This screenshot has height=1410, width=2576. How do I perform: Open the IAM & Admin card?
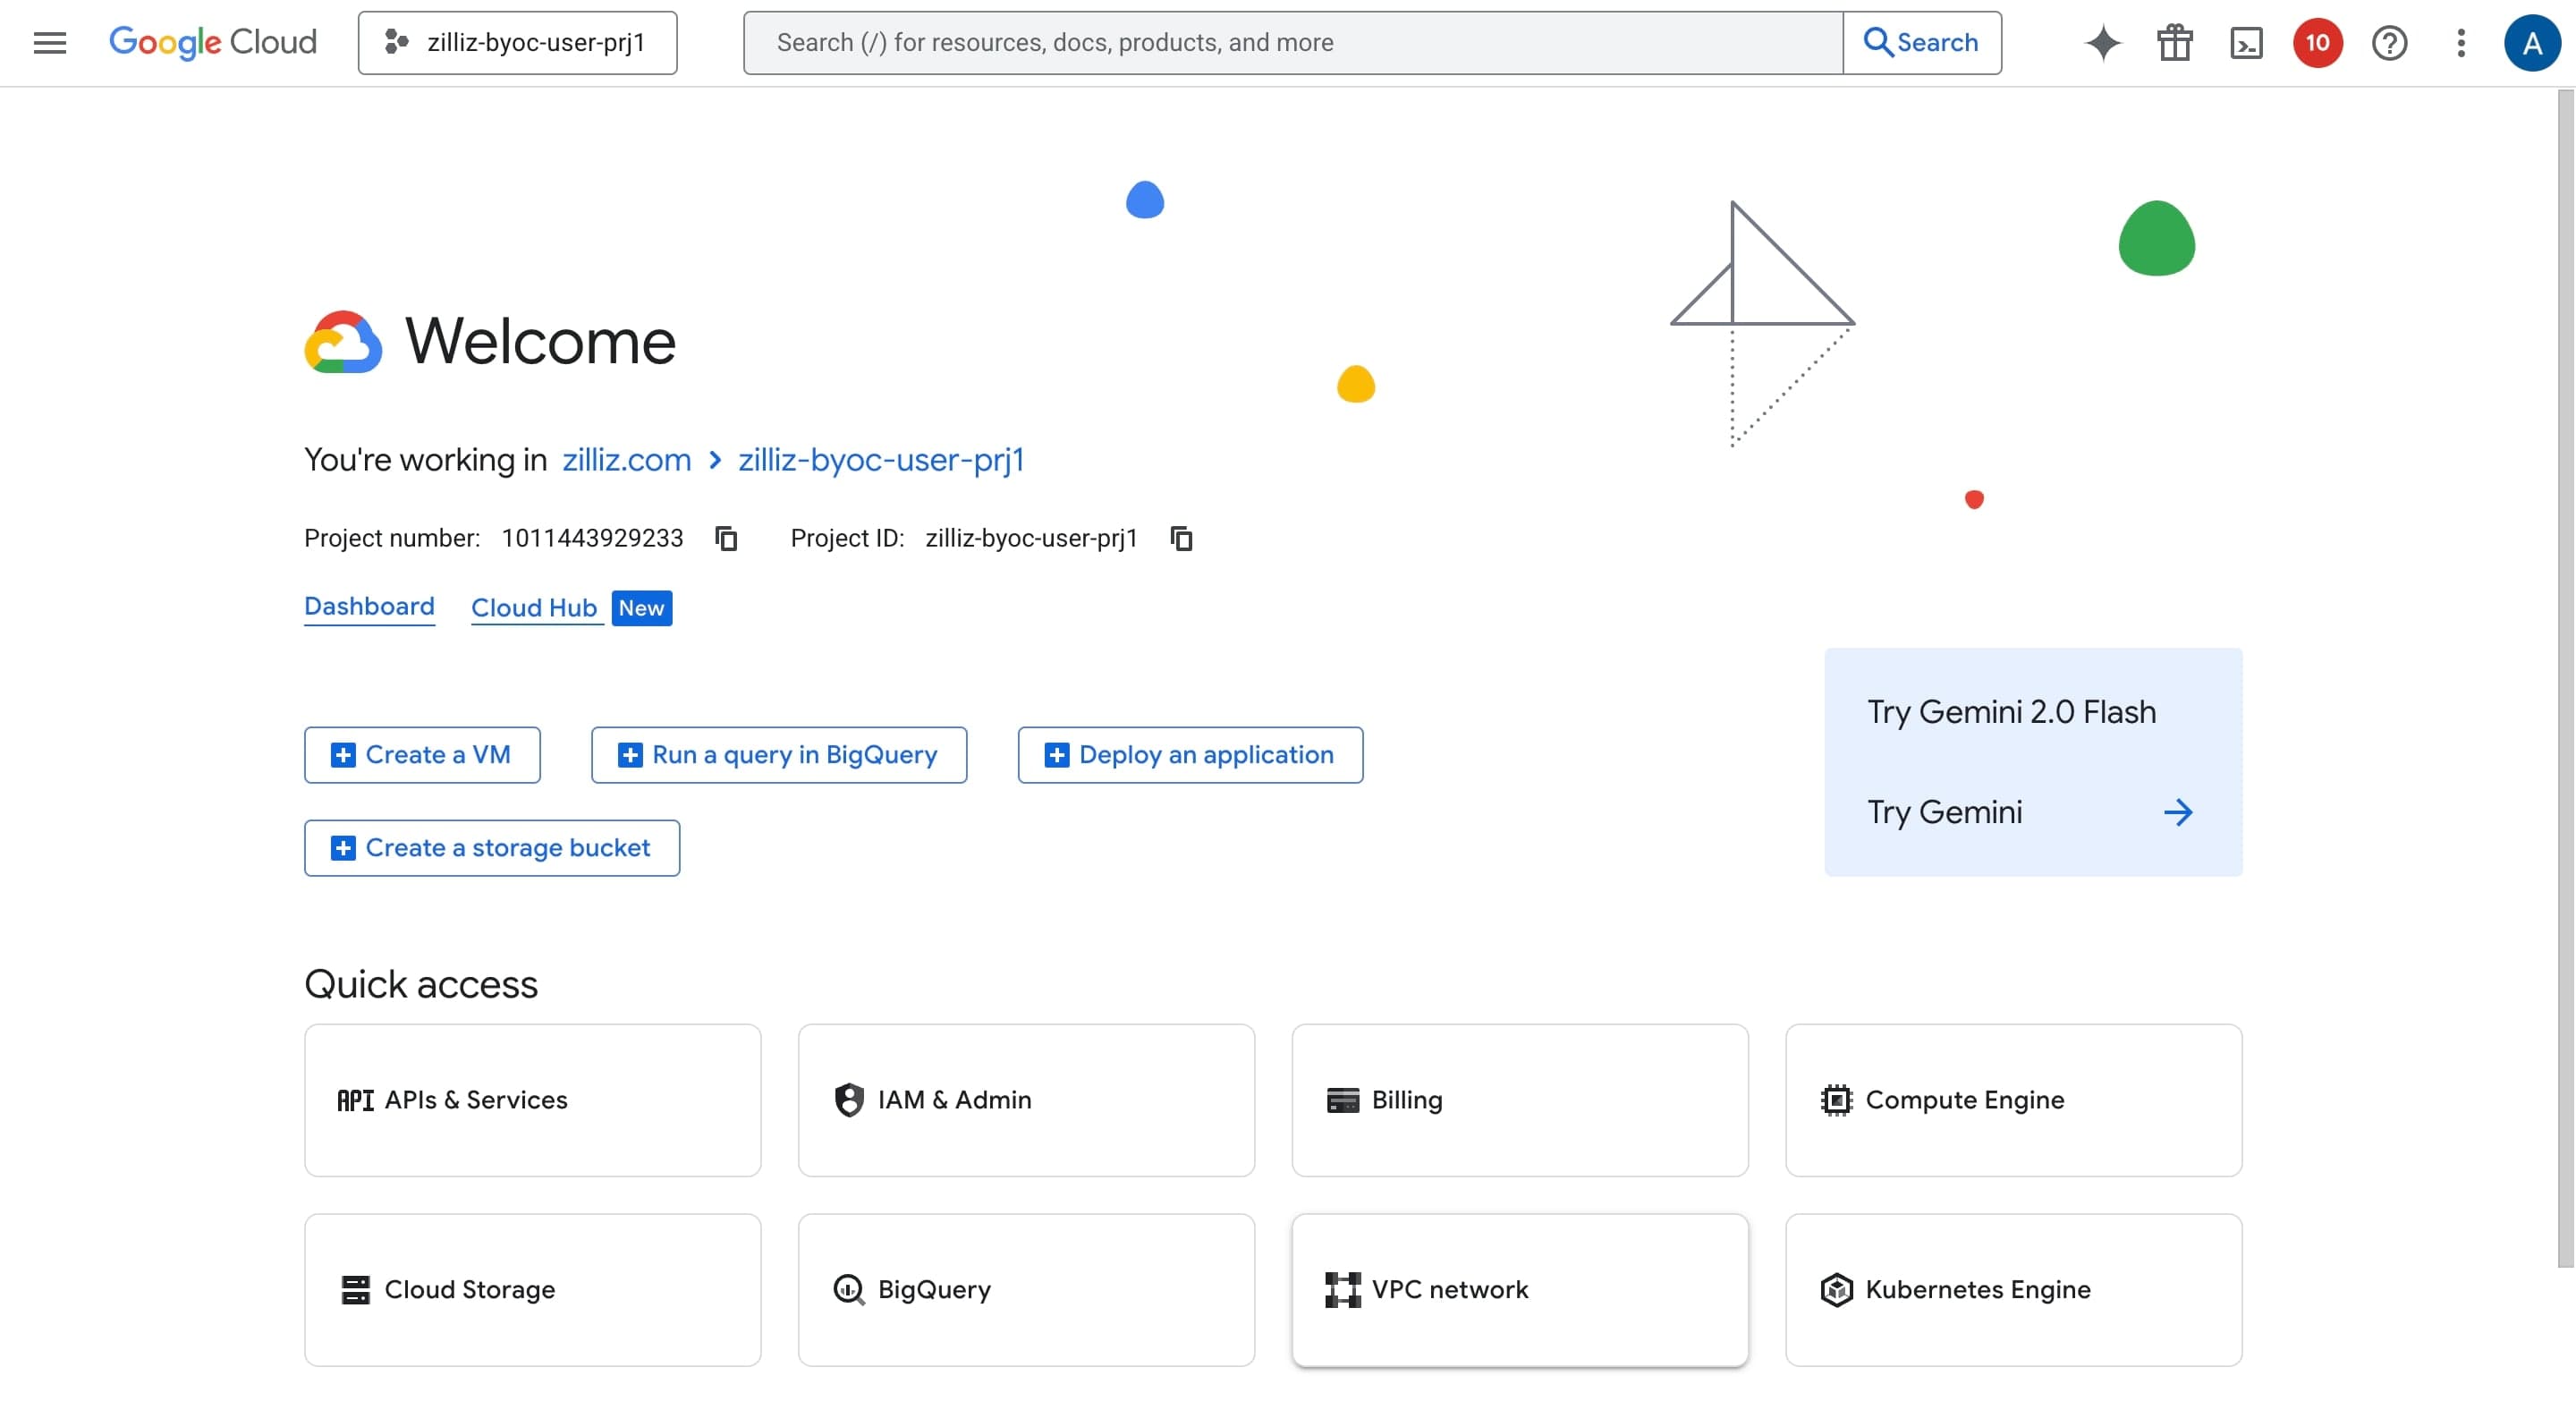(1026, 1100)
